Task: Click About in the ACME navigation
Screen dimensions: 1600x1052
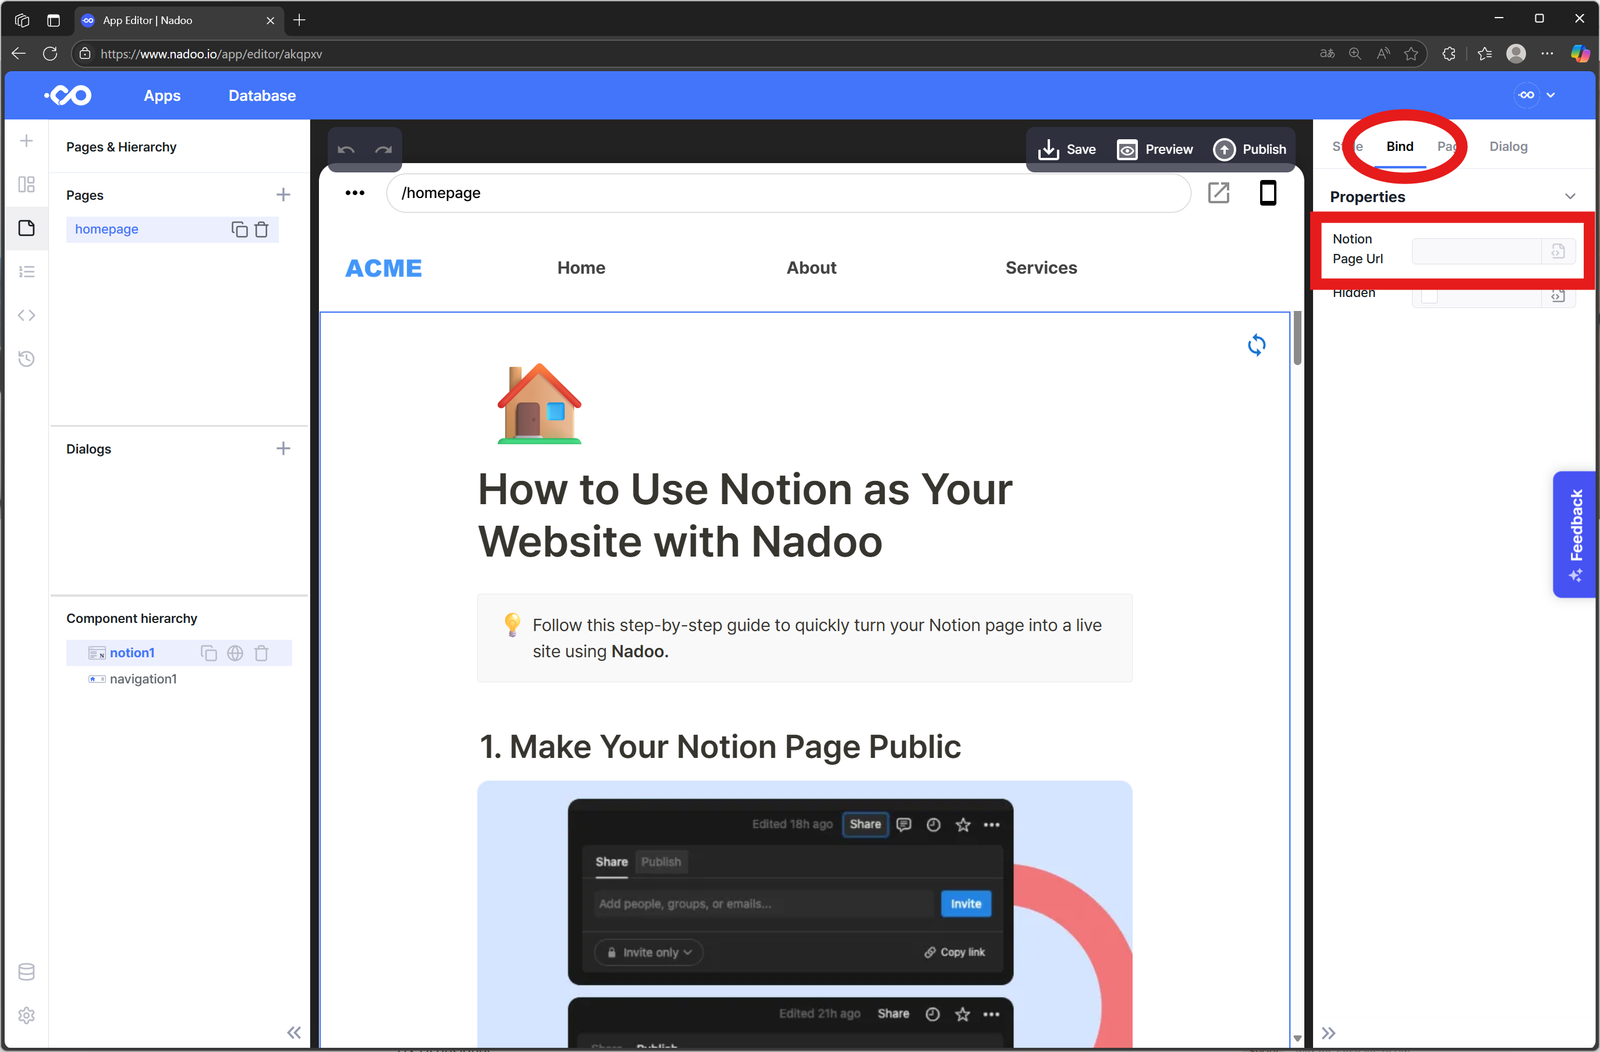Action: [811, 268]
